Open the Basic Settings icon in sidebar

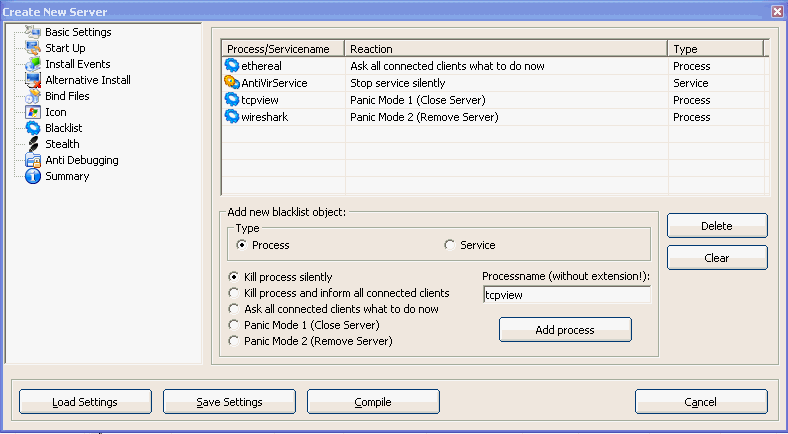coord(33,32)
